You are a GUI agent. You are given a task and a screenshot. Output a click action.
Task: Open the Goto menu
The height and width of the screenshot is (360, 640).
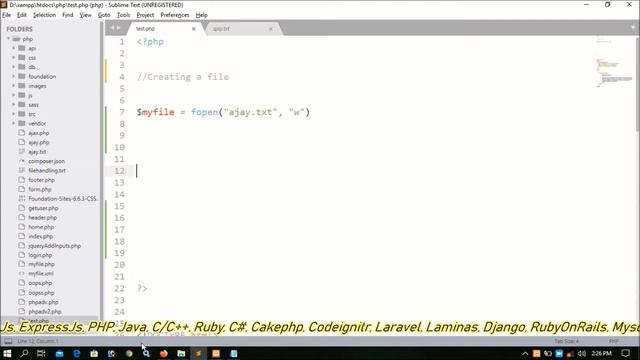pos(104,15)
